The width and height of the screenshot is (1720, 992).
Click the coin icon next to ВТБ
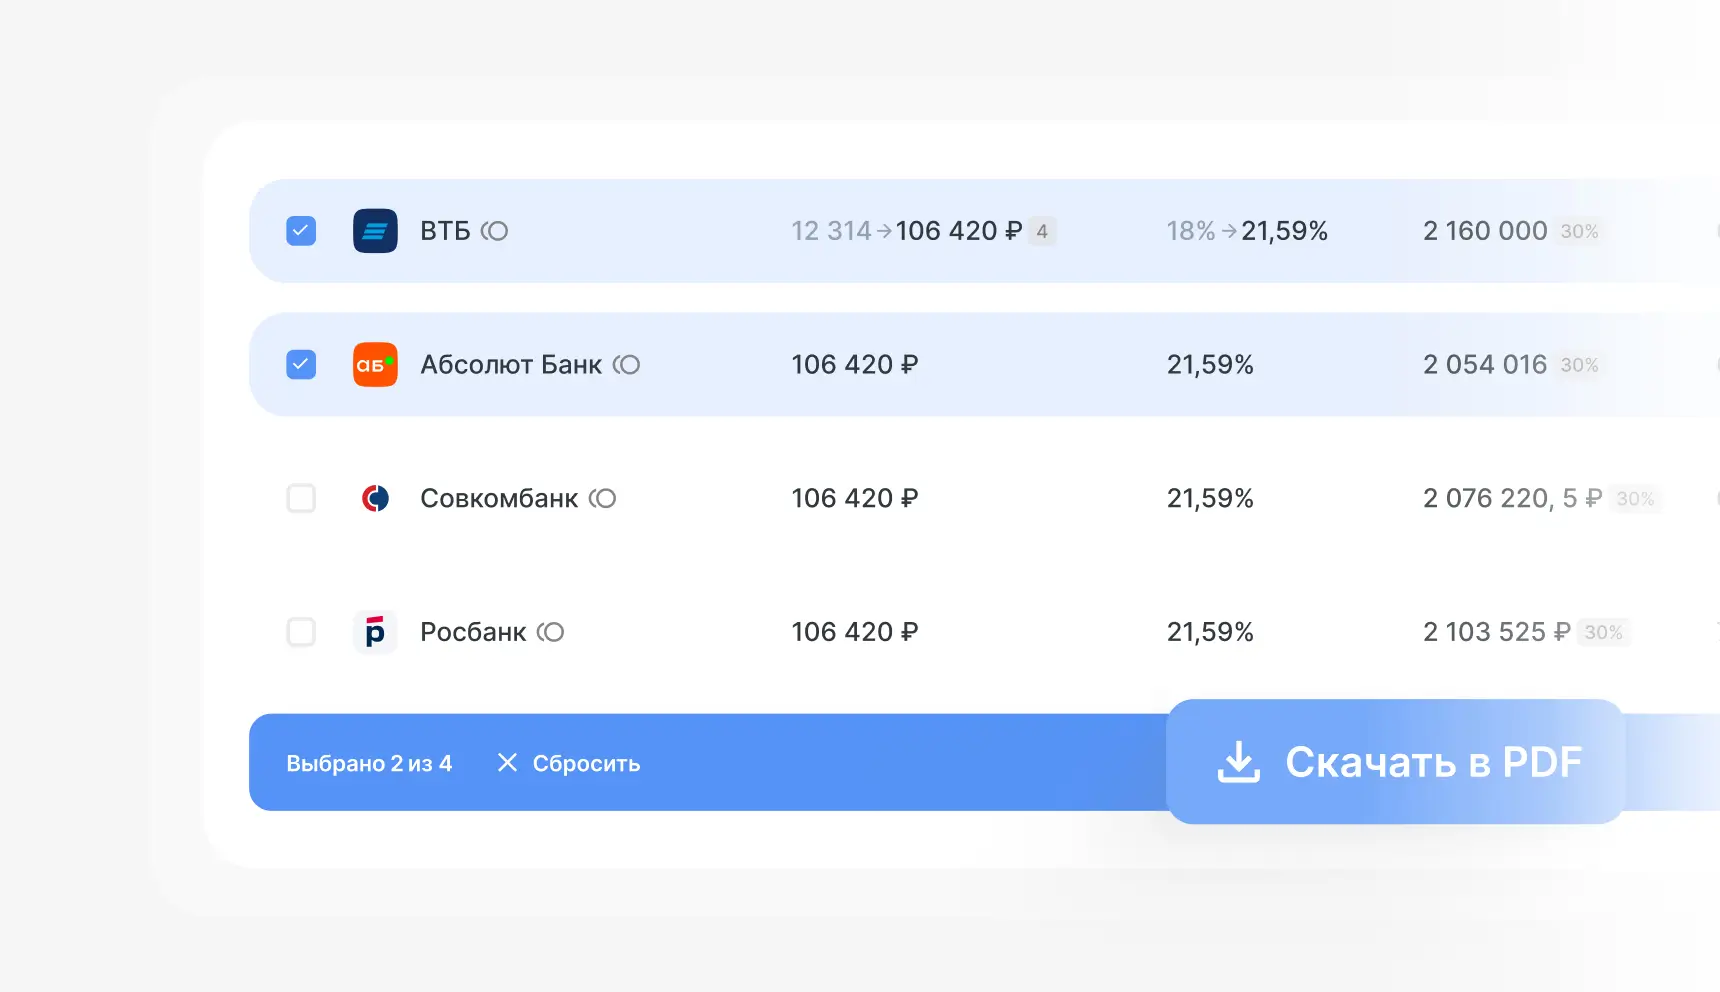(494, 231)
